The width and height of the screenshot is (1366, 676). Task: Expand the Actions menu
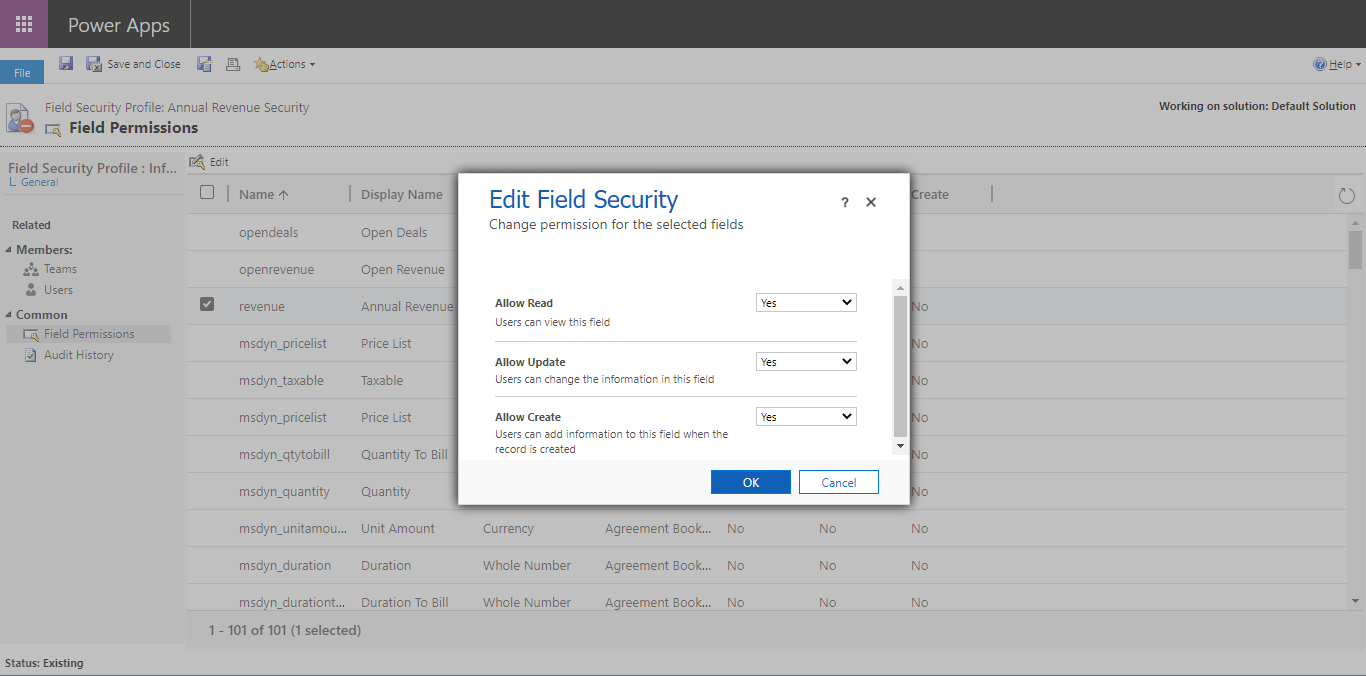click(x=284, y=63)
